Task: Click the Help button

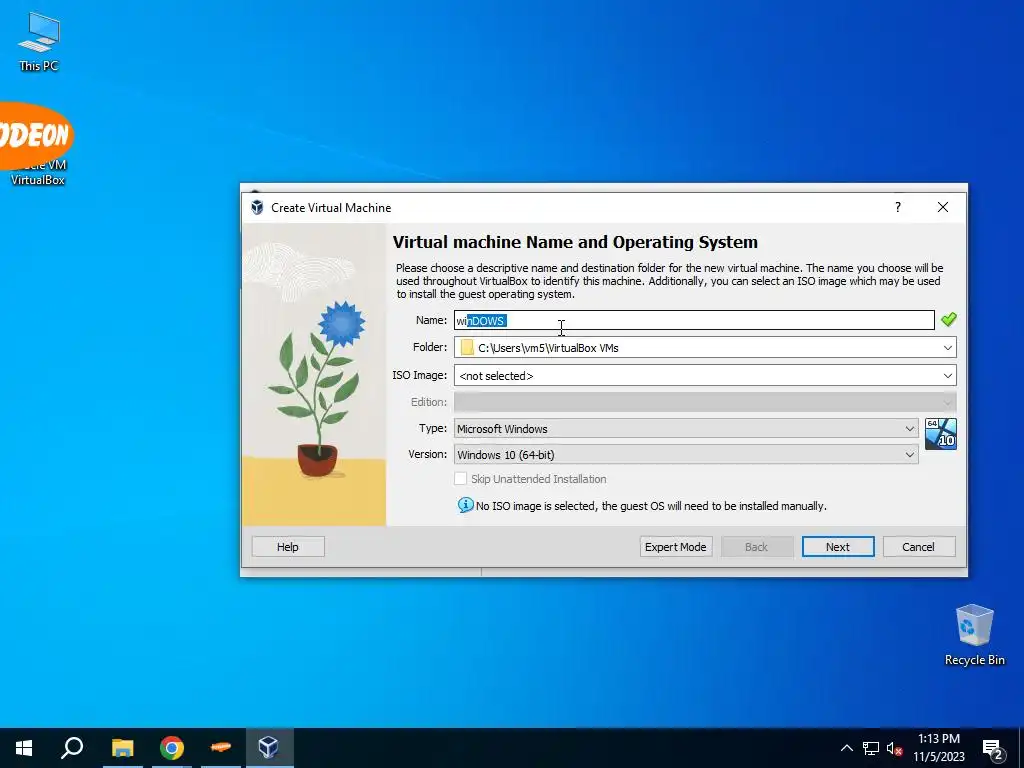Action: [x=288, y=547]
